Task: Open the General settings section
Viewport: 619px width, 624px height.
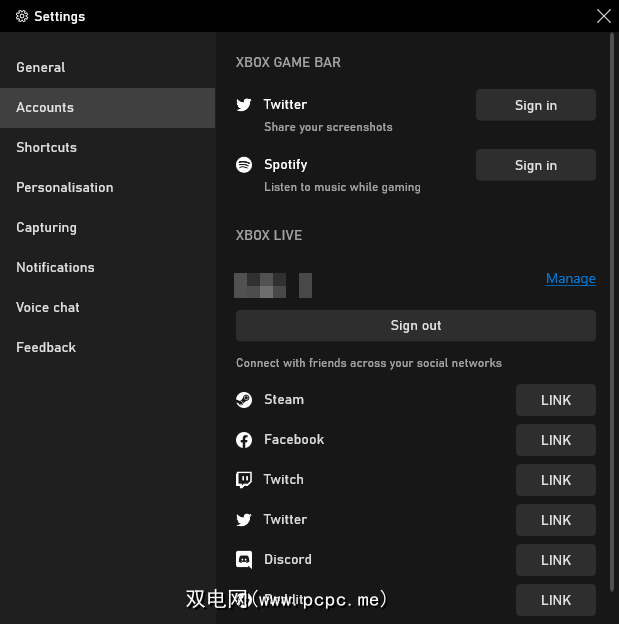Action: click(x=41, y=67)
